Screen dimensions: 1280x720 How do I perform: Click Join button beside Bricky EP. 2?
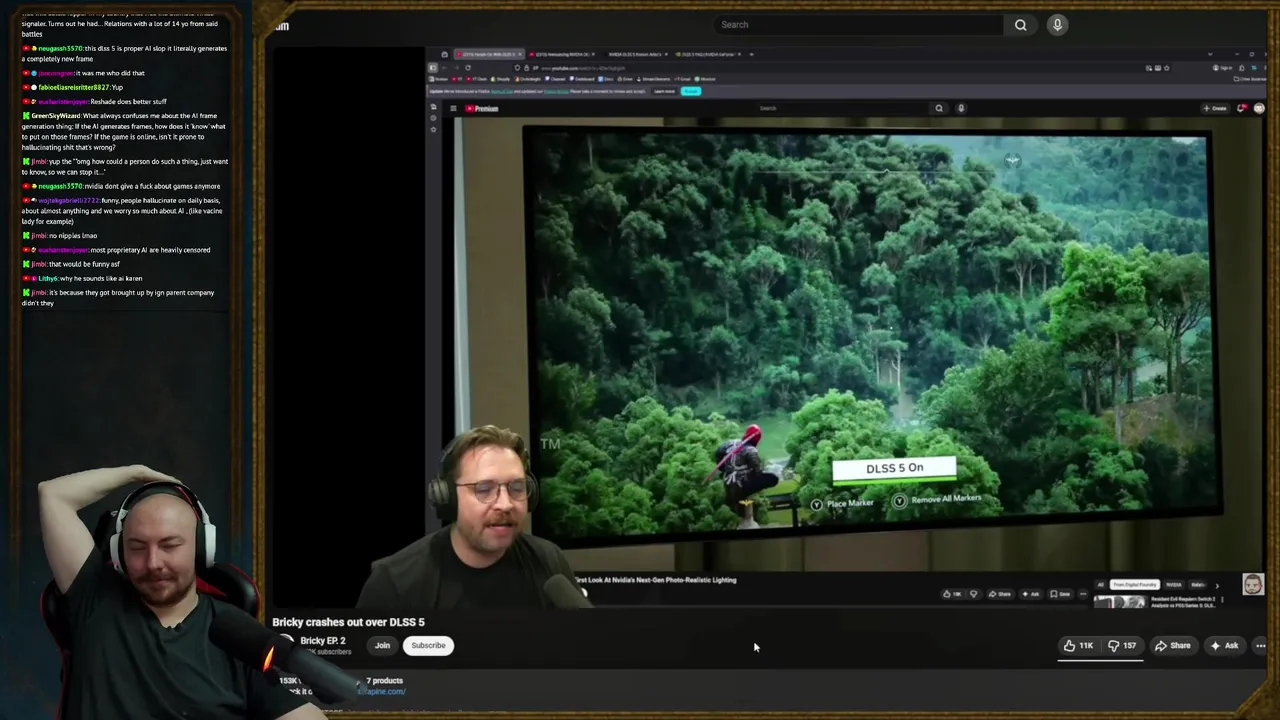pyautogui.click(x=382, y=645)
